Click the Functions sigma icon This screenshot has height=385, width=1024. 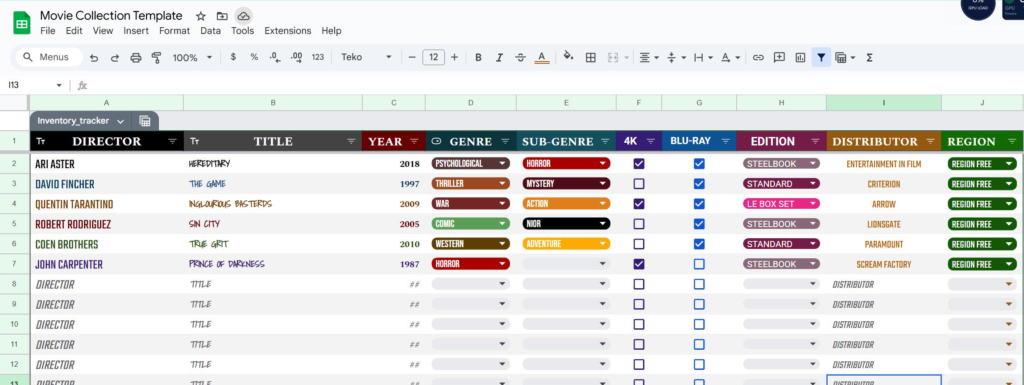pyautogui.click(x=869, y=57)
